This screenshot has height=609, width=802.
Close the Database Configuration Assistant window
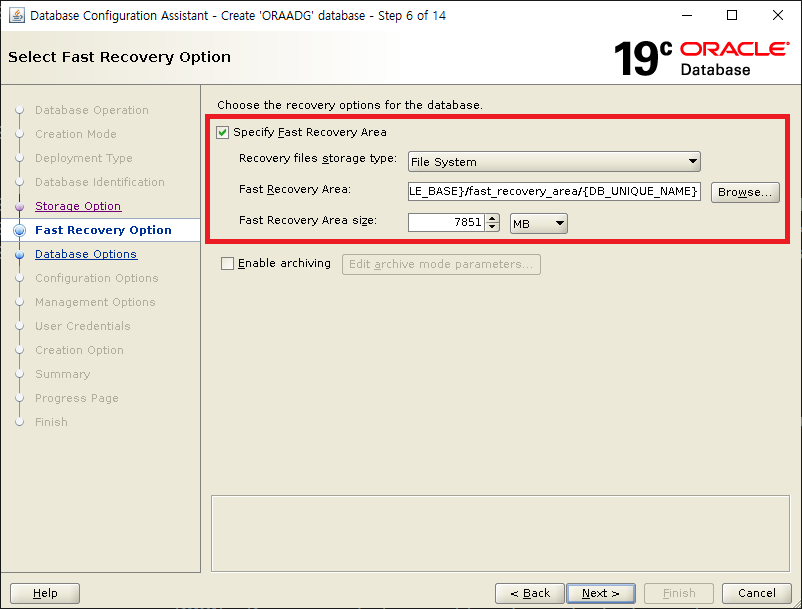[777, 15]
